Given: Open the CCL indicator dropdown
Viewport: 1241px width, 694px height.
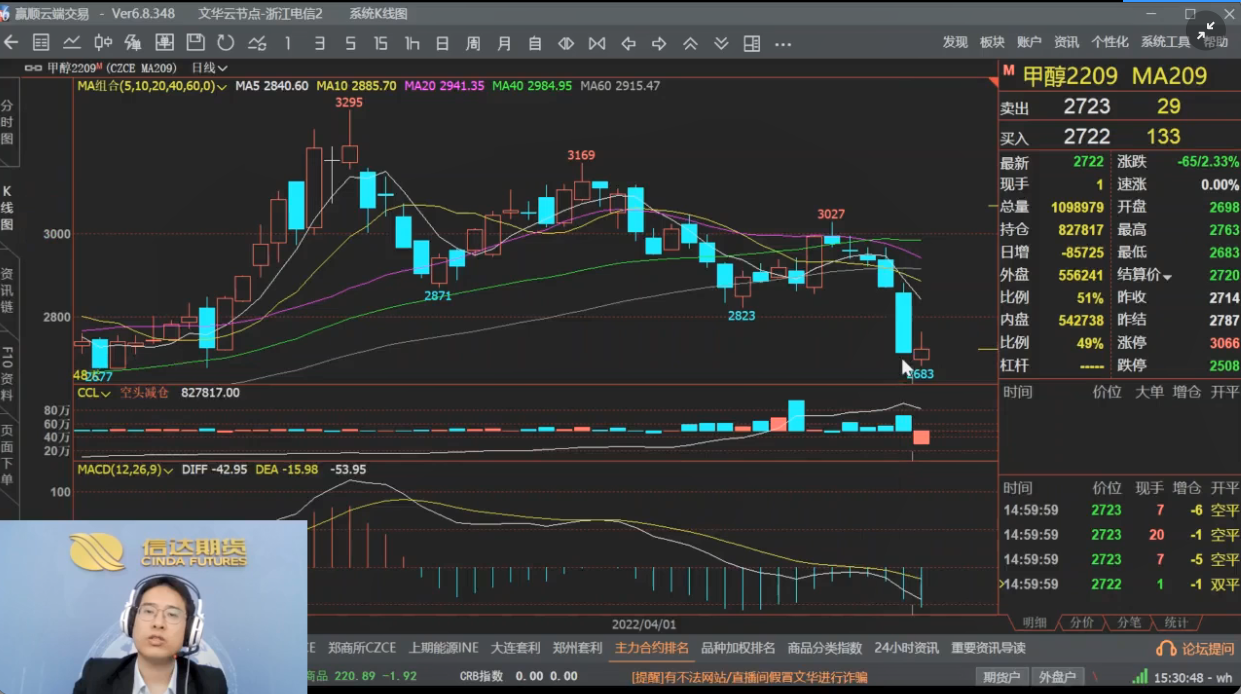Looking at the screenshot, I should click(x=94, y=393).
